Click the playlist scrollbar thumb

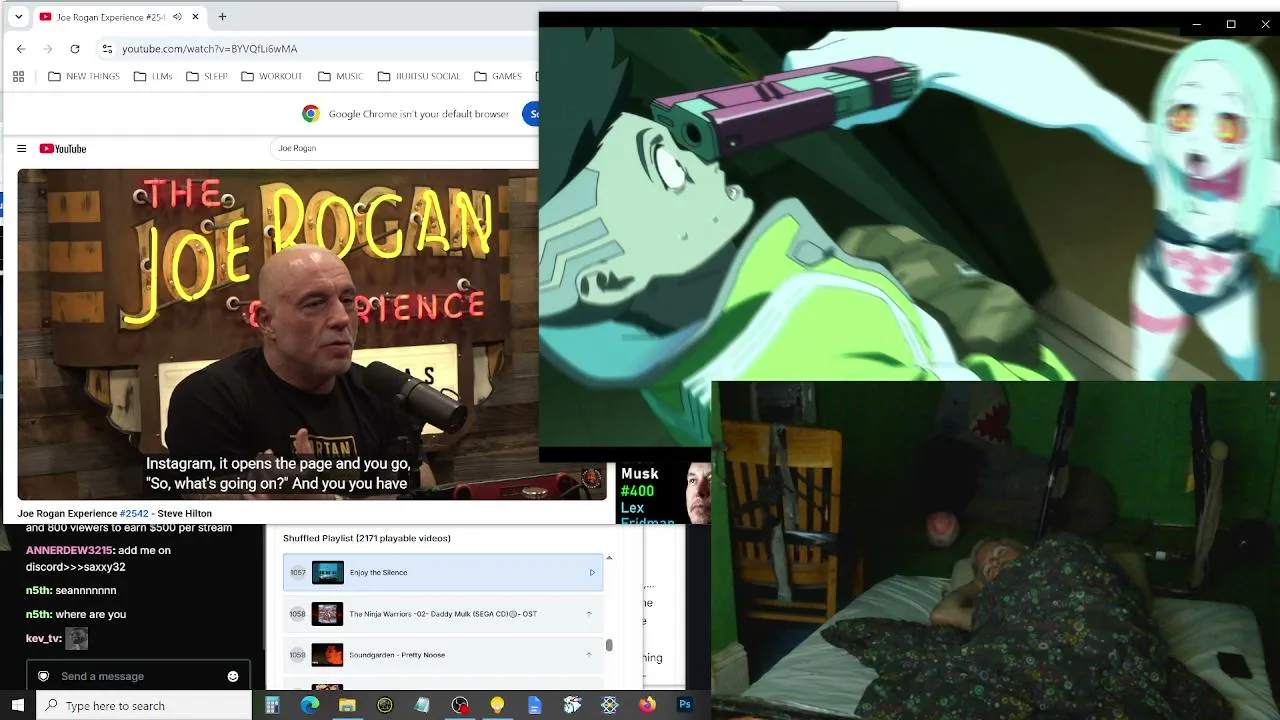pos(609,645)
